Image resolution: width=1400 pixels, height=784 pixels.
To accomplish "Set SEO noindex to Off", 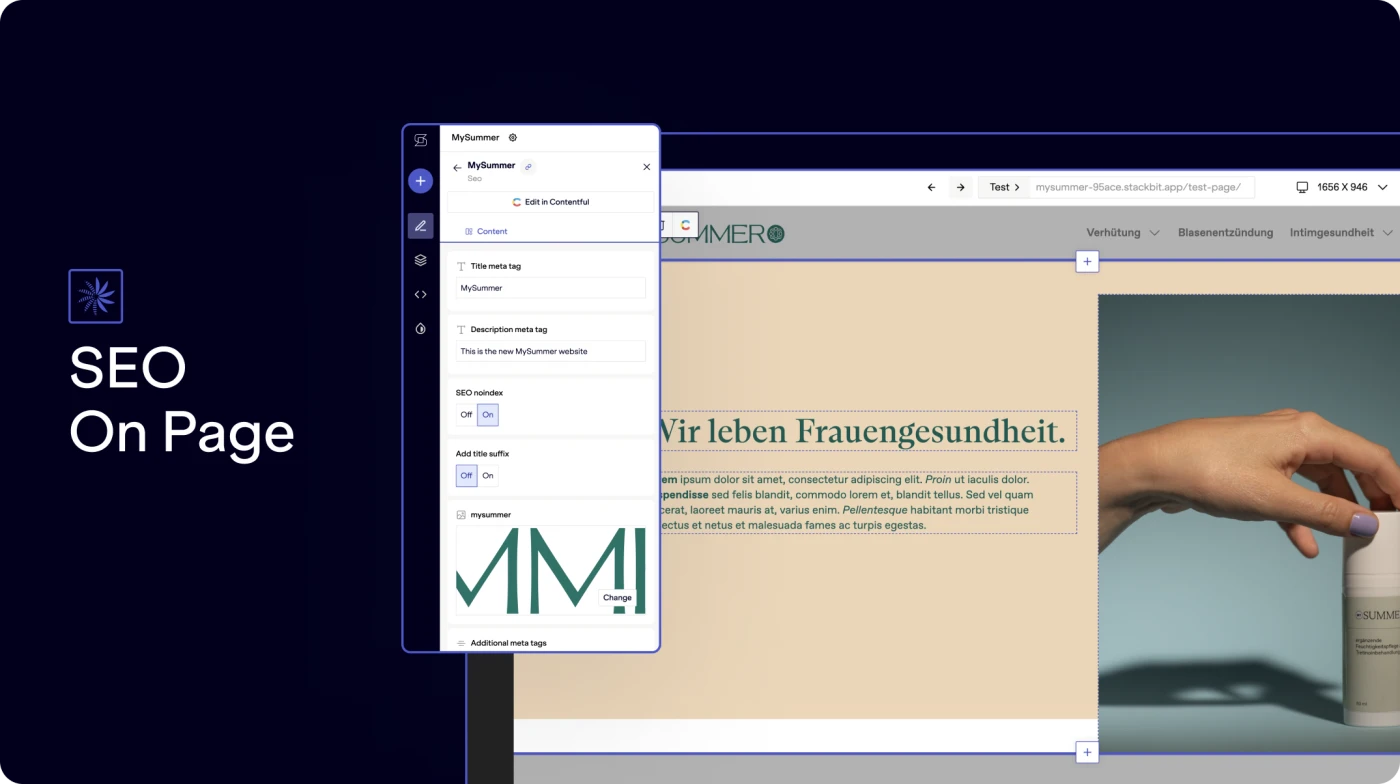I will pos(466,415).
